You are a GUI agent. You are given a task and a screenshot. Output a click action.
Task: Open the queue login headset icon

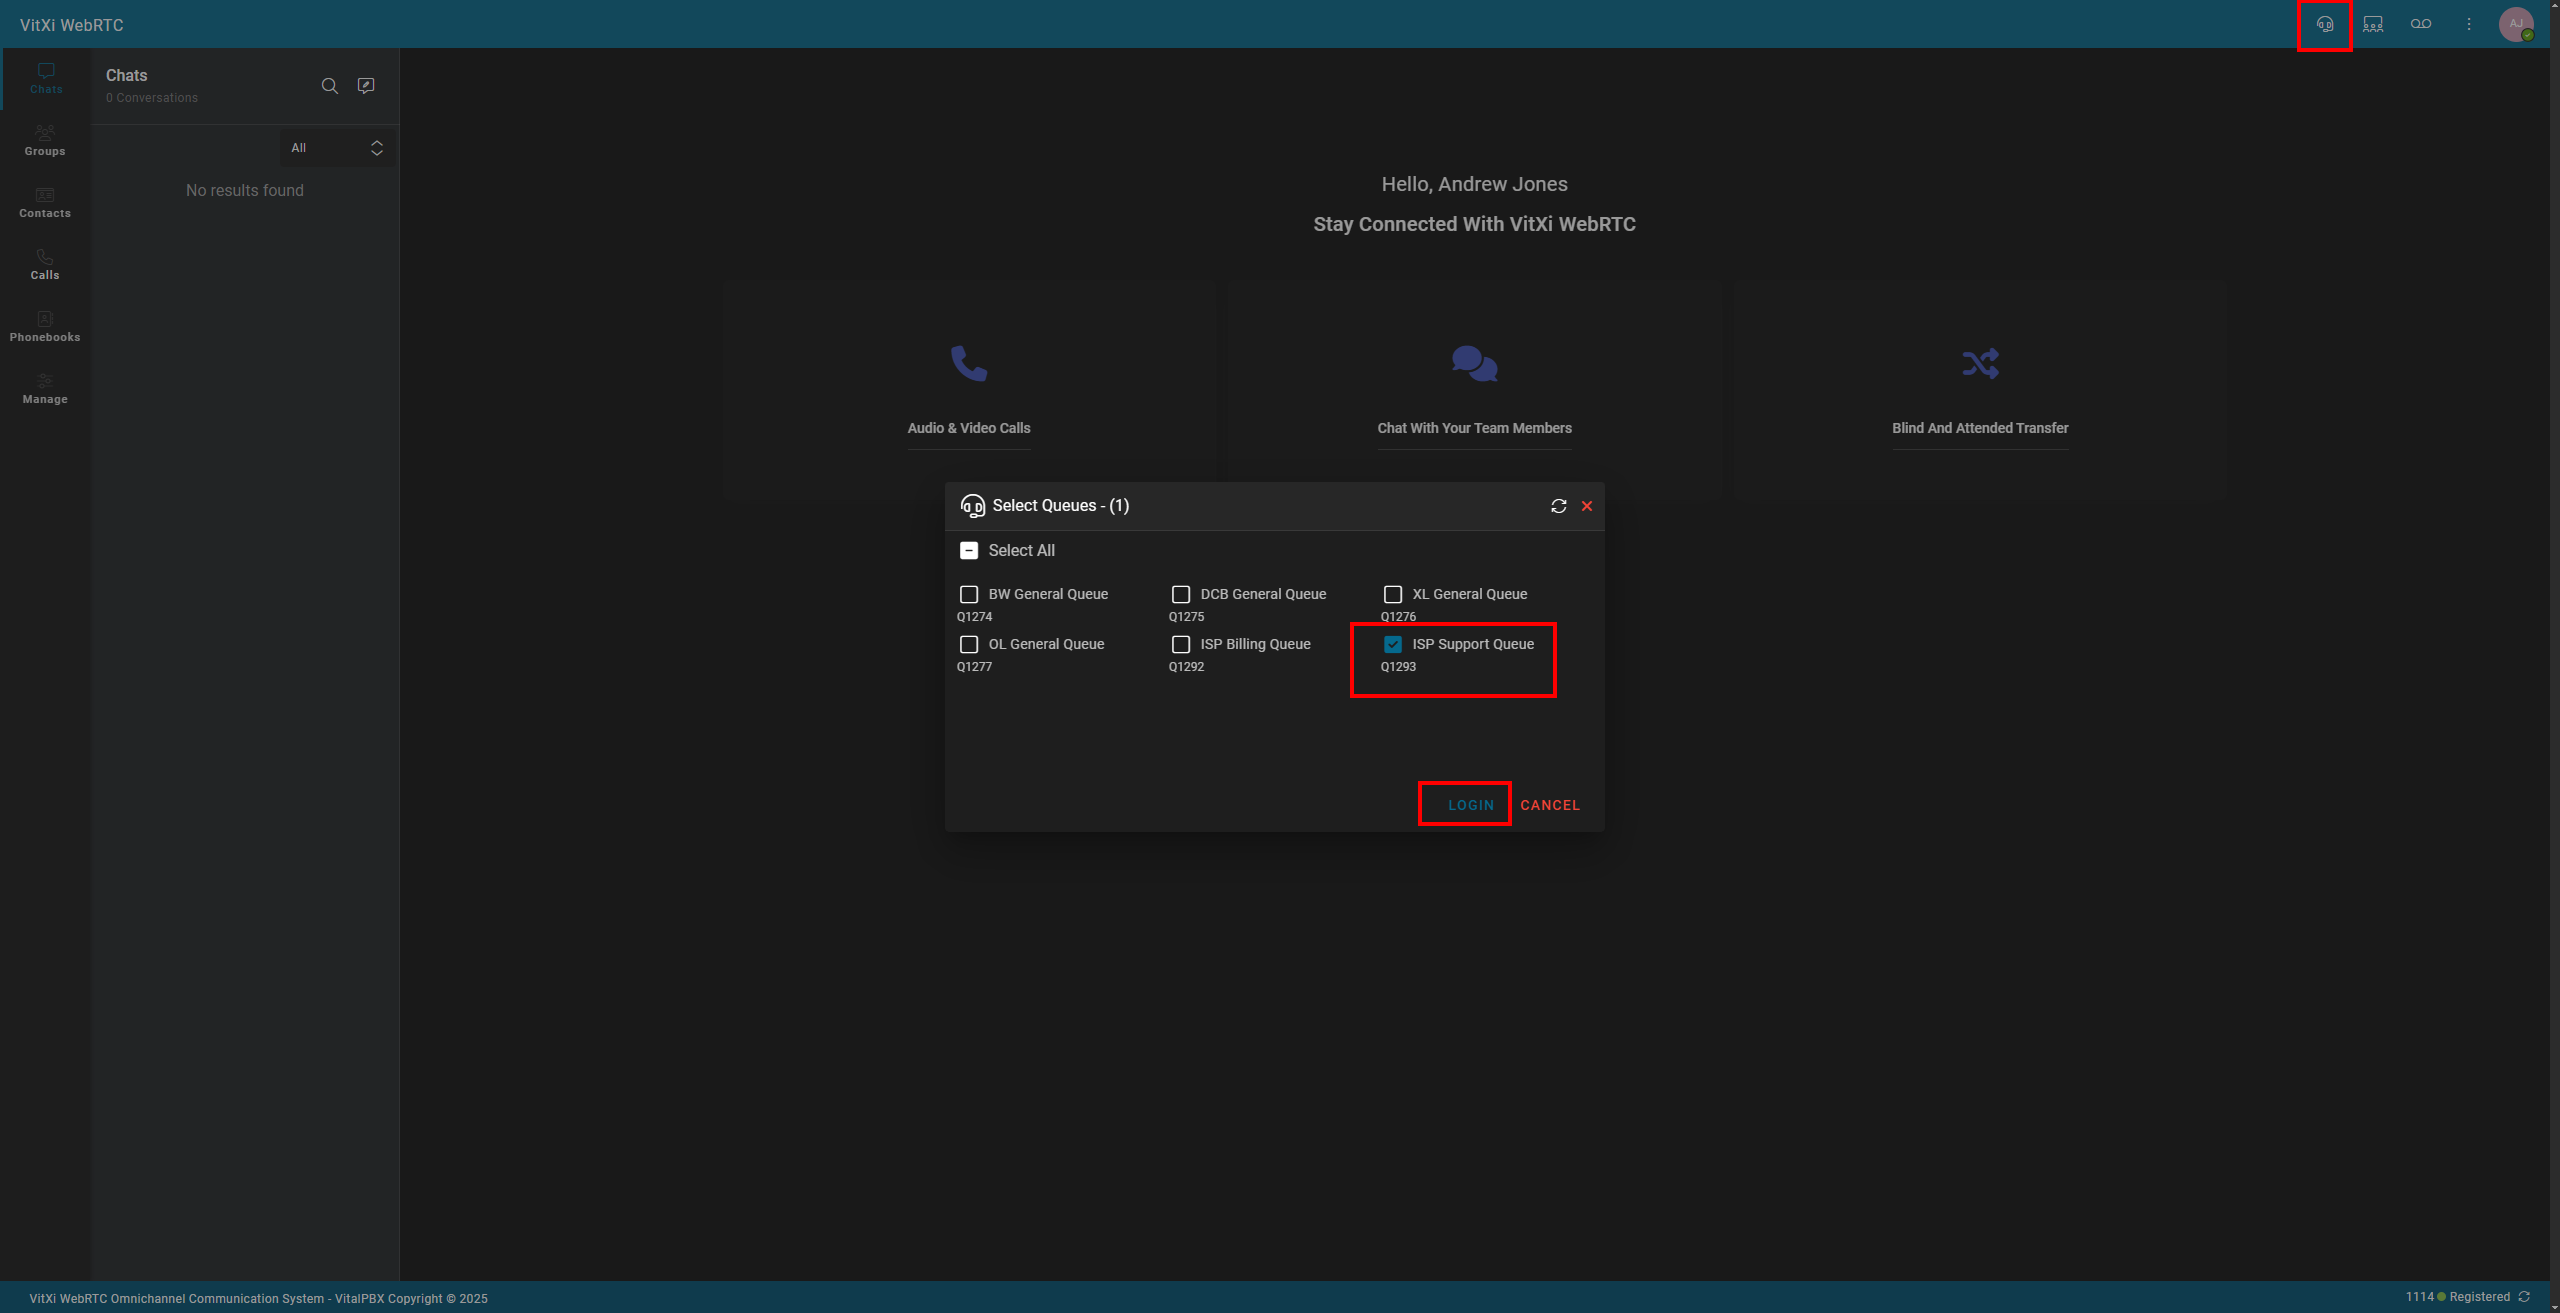pos(2325,24)
